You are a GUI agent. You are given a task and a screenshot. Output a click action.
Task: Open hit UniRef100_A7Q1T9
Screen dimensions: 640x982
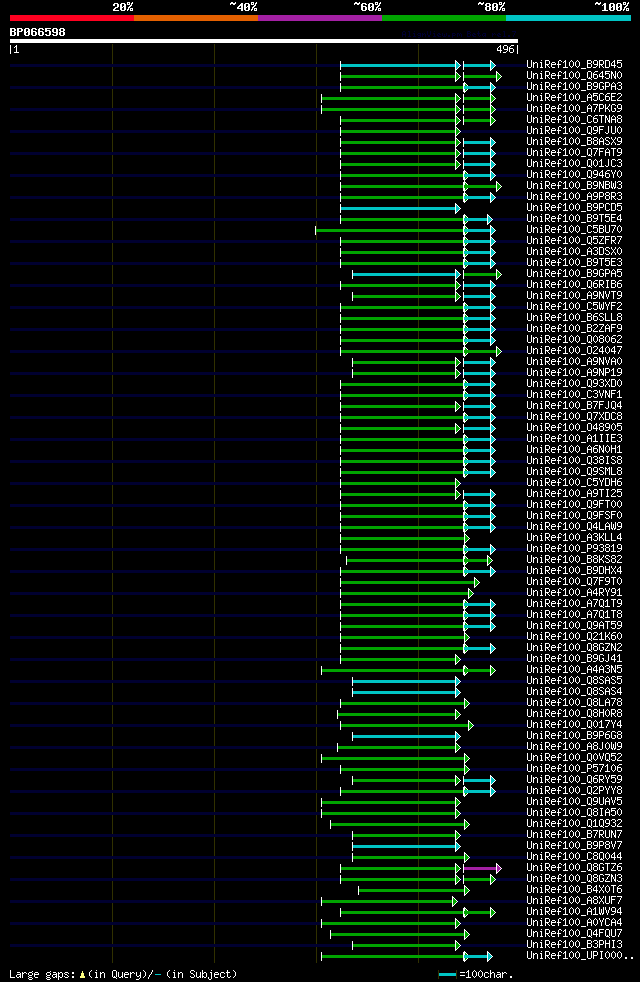(574, 604)
